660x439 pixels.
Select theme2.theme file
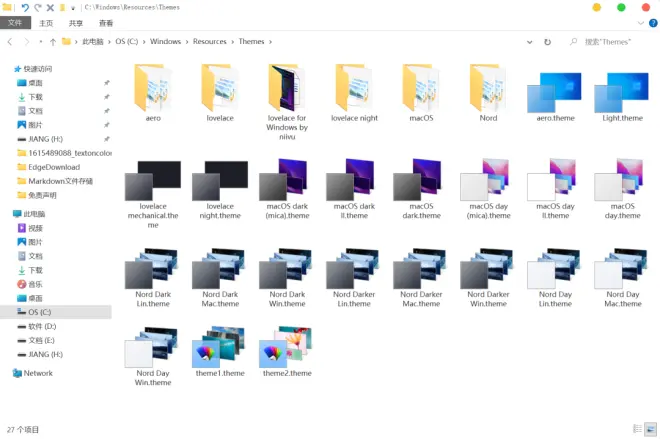point(287,352)
